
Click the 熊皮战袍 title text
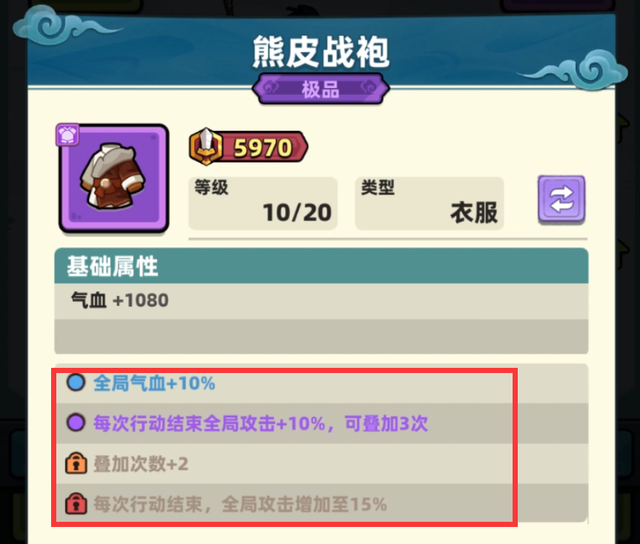tap(321, 52)
